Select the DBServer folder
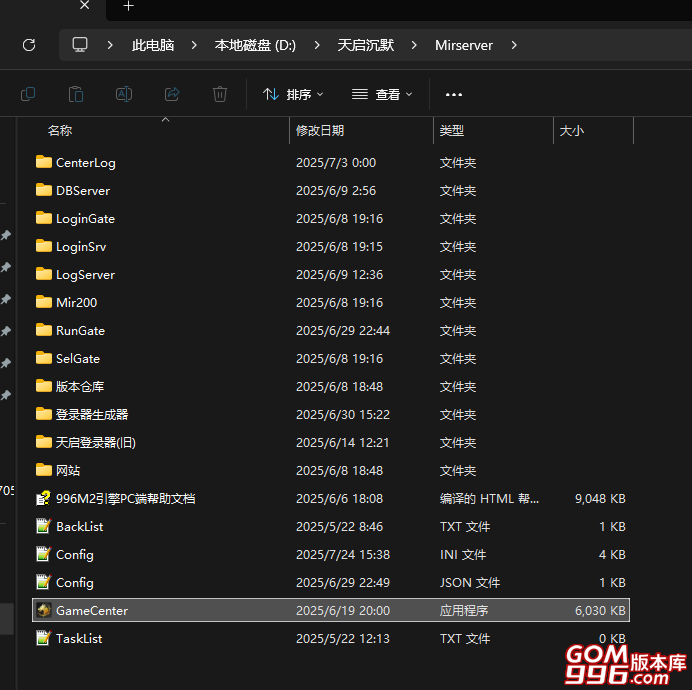Screen dimensions: 692x690 point(83,190)
